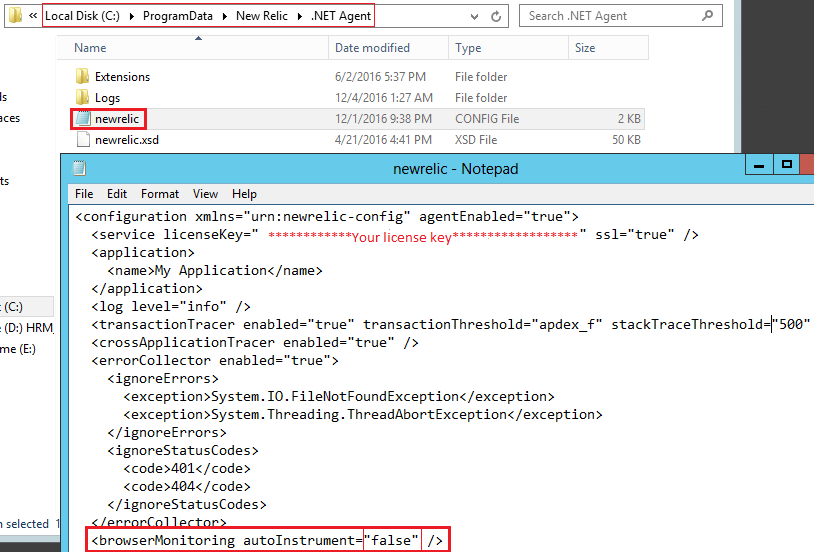Click the Notepad title bar icon
Screen dimensions: 817x552
(79, 168)
